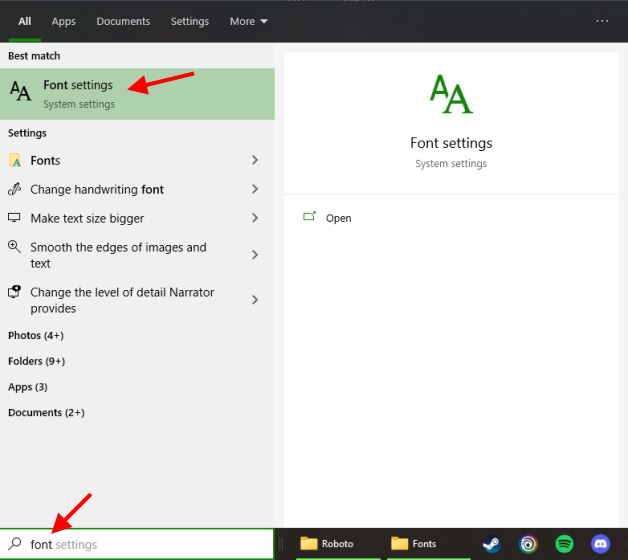628x560 pixels.
Task: Switch to the Settings tab
Action: tap(190, 21)
